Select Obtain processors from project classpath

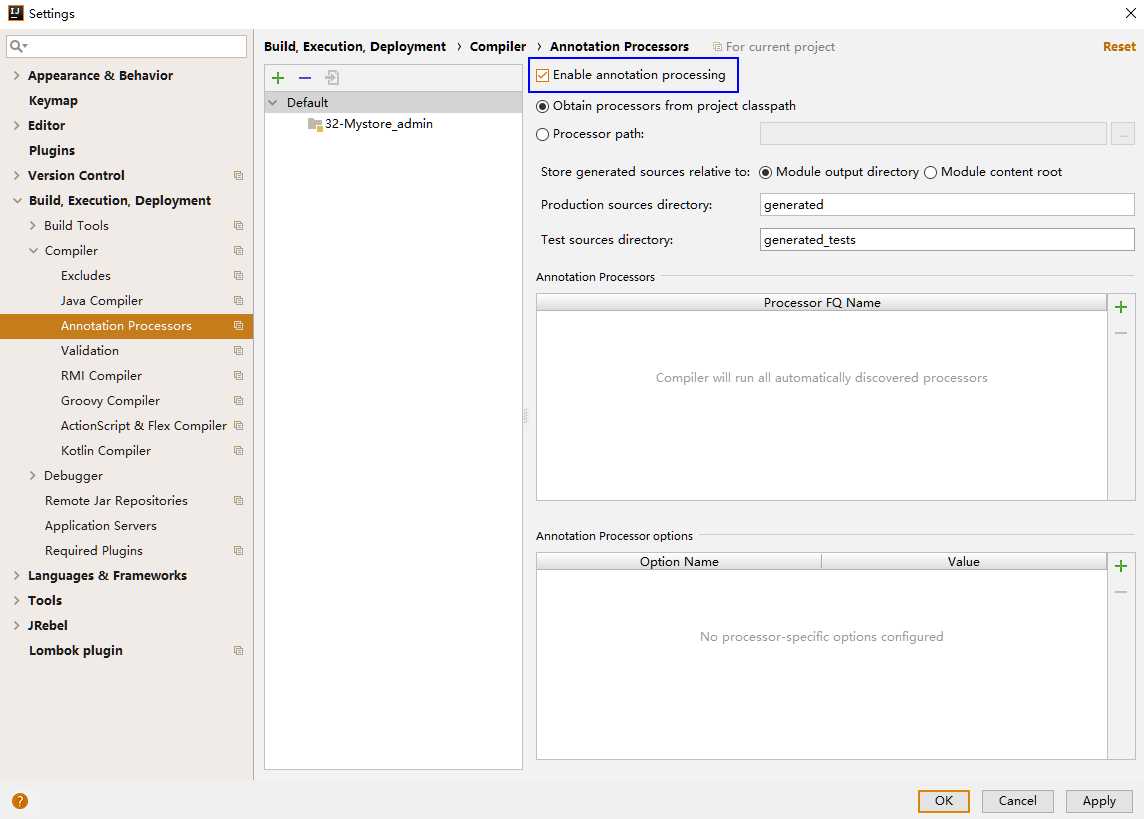click(x=542, y=106)
